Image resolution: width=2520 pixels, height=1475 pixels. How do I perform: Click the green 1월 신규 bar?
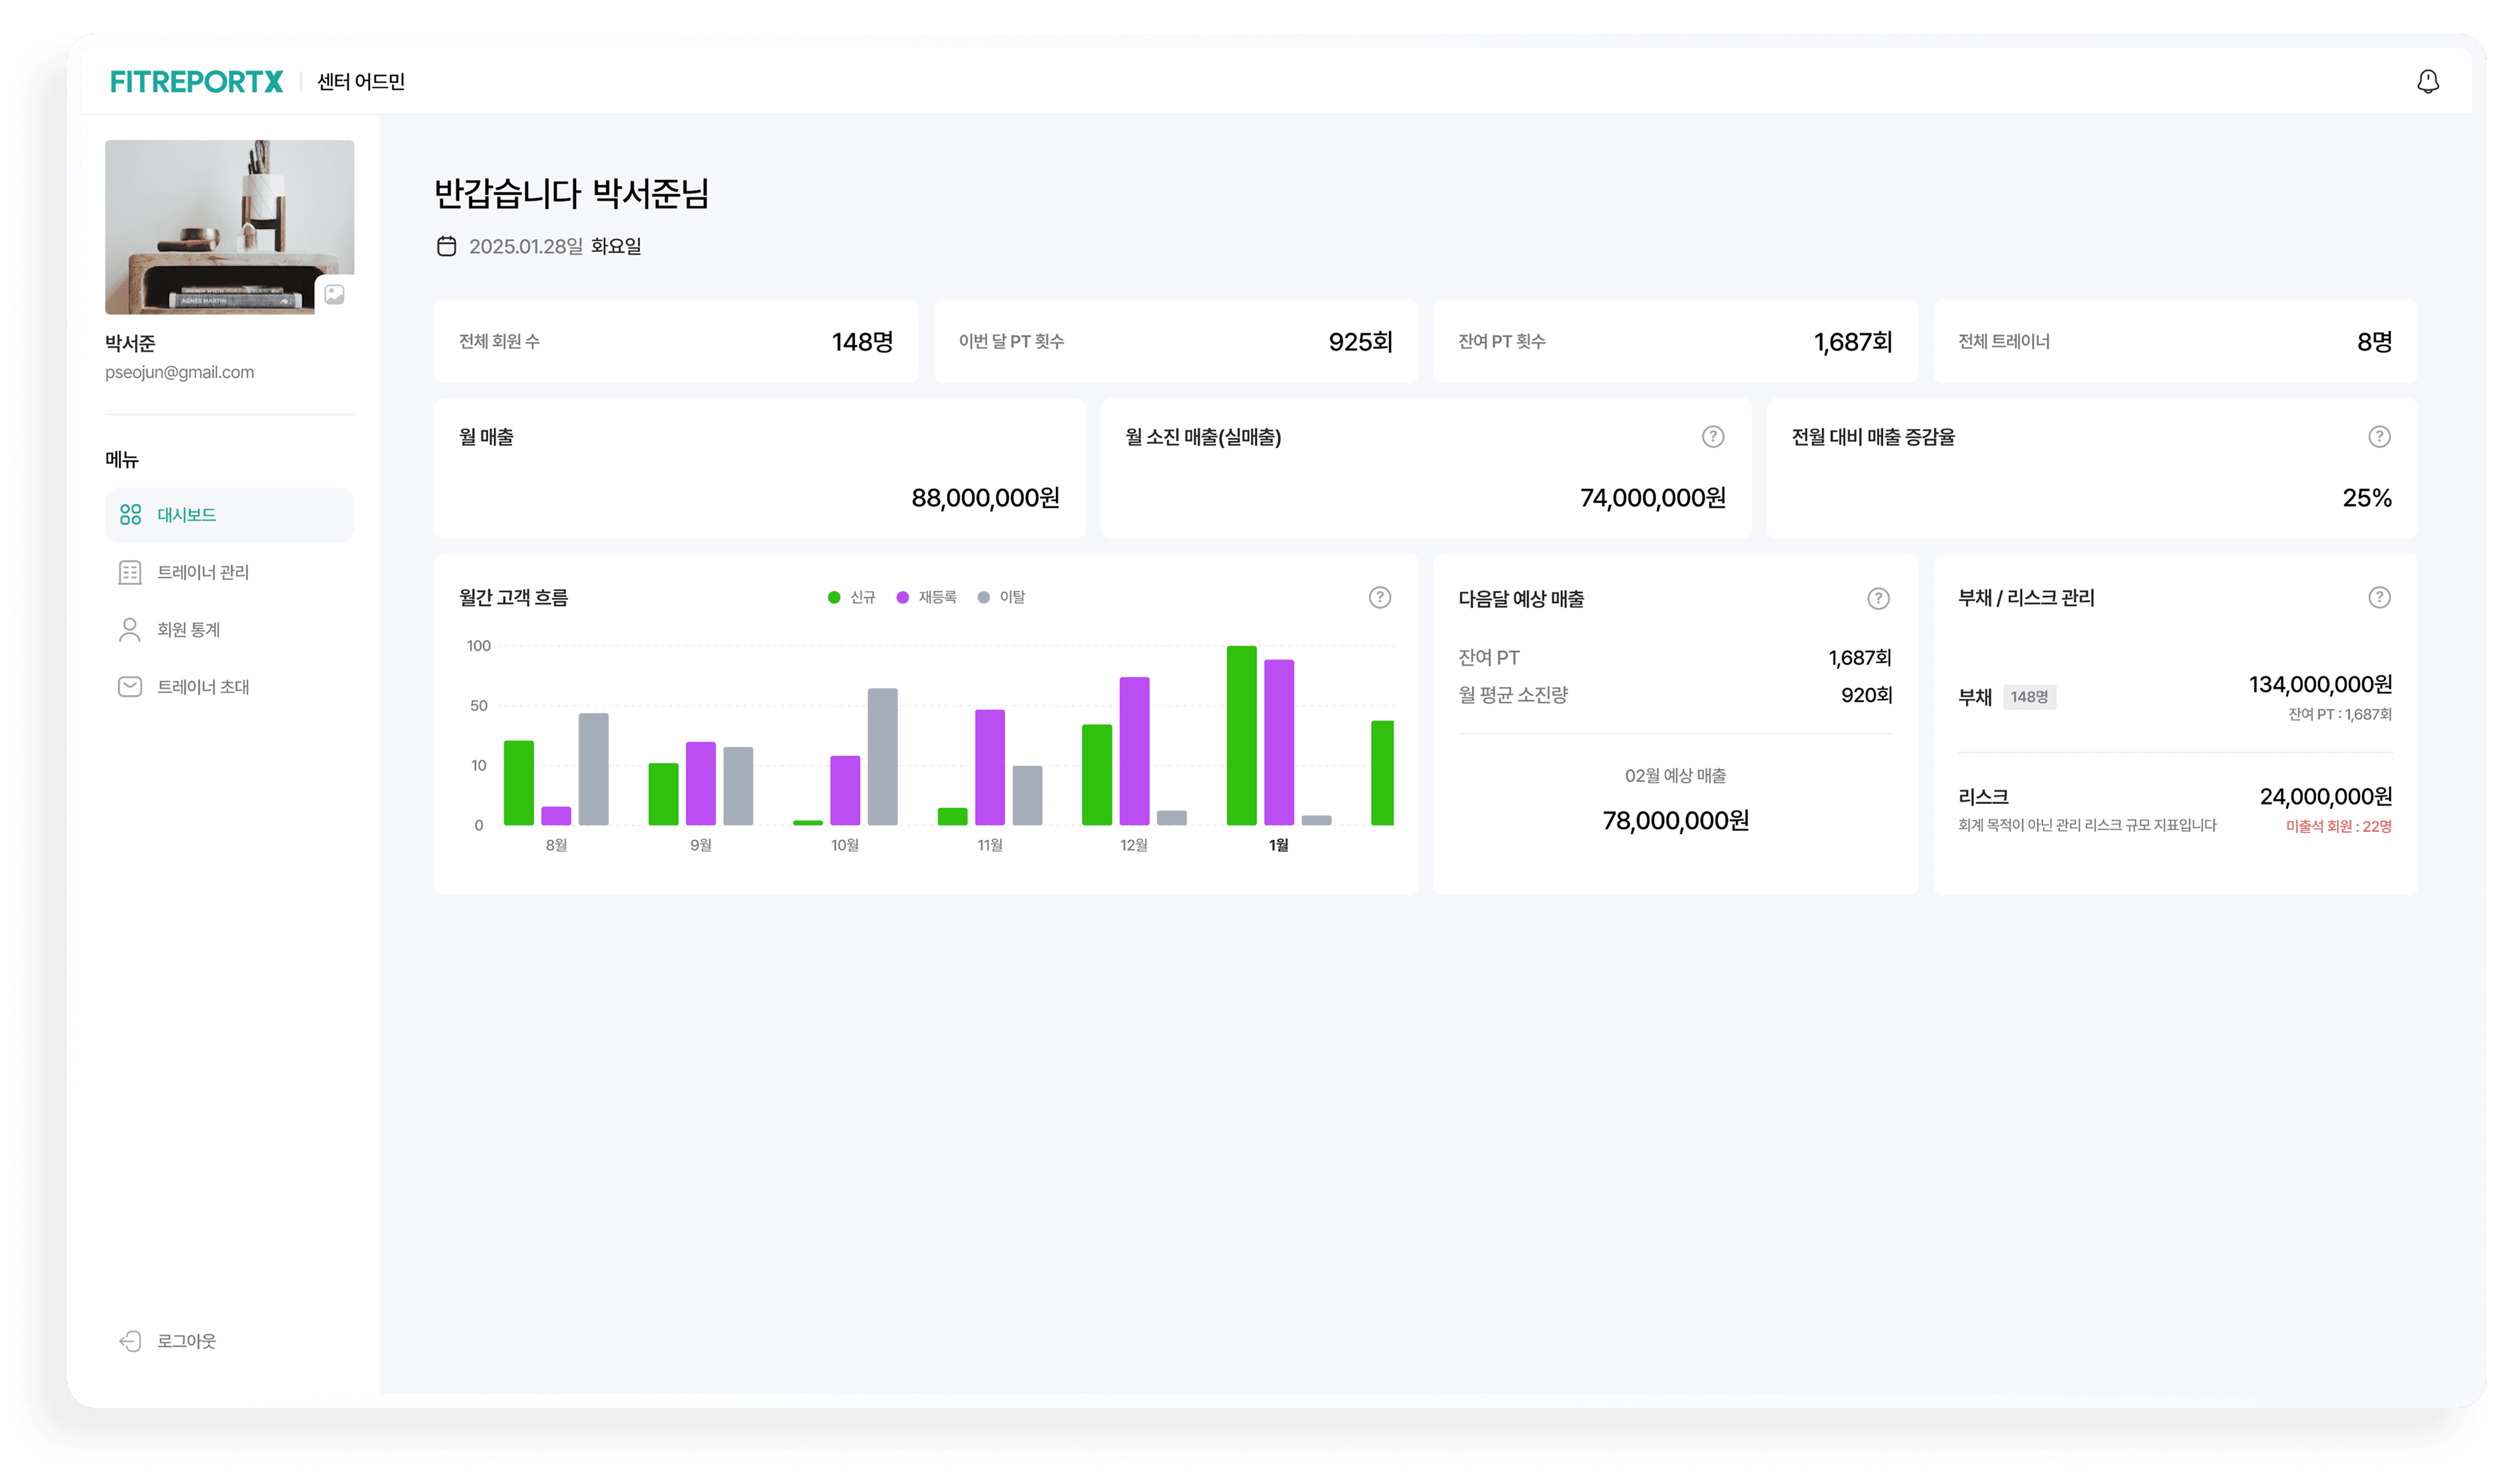click(x=1241, y=735)
